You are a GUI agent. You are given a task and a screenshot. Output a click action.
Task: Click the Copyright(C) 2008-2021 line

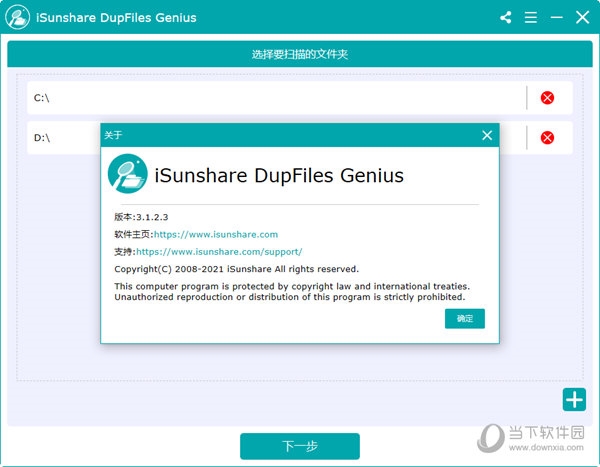[236, 269]
